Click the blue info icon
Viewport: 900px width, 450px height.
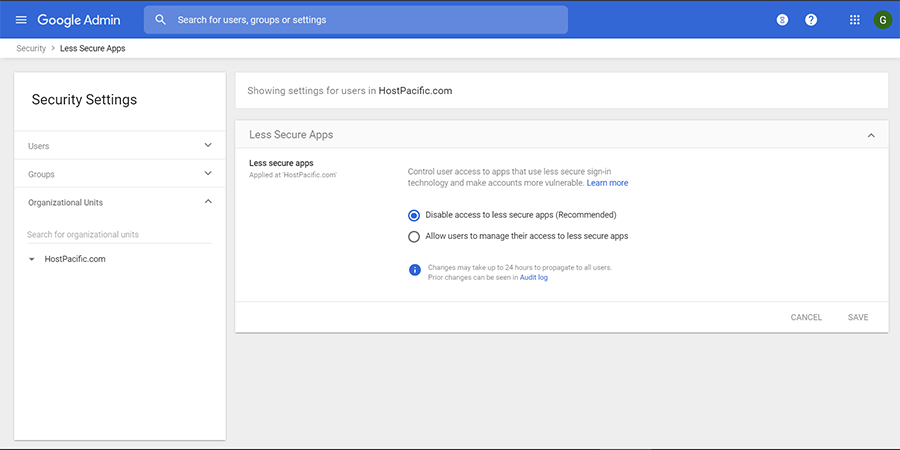[415, 270]
